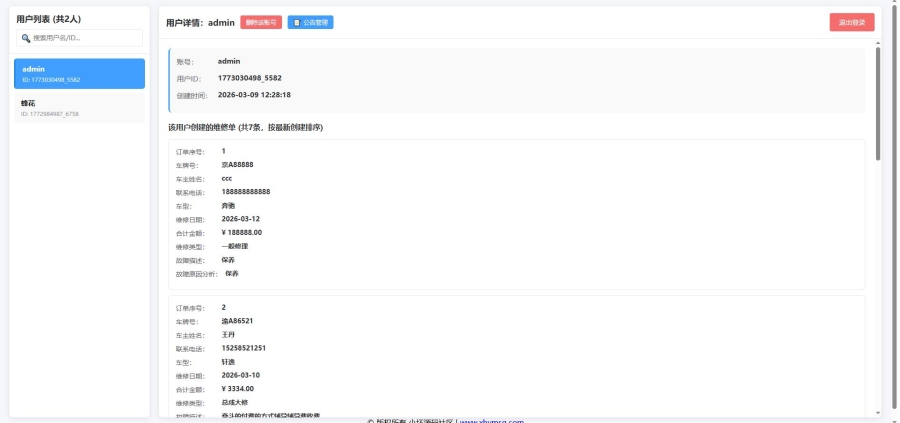Click the 用户详情: admin title

pos(200,22)
